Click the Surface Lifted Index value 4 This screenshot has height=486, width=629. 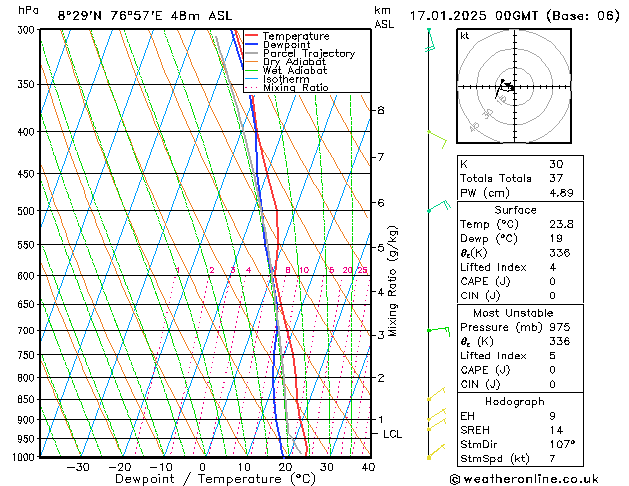tap(553, 267)
